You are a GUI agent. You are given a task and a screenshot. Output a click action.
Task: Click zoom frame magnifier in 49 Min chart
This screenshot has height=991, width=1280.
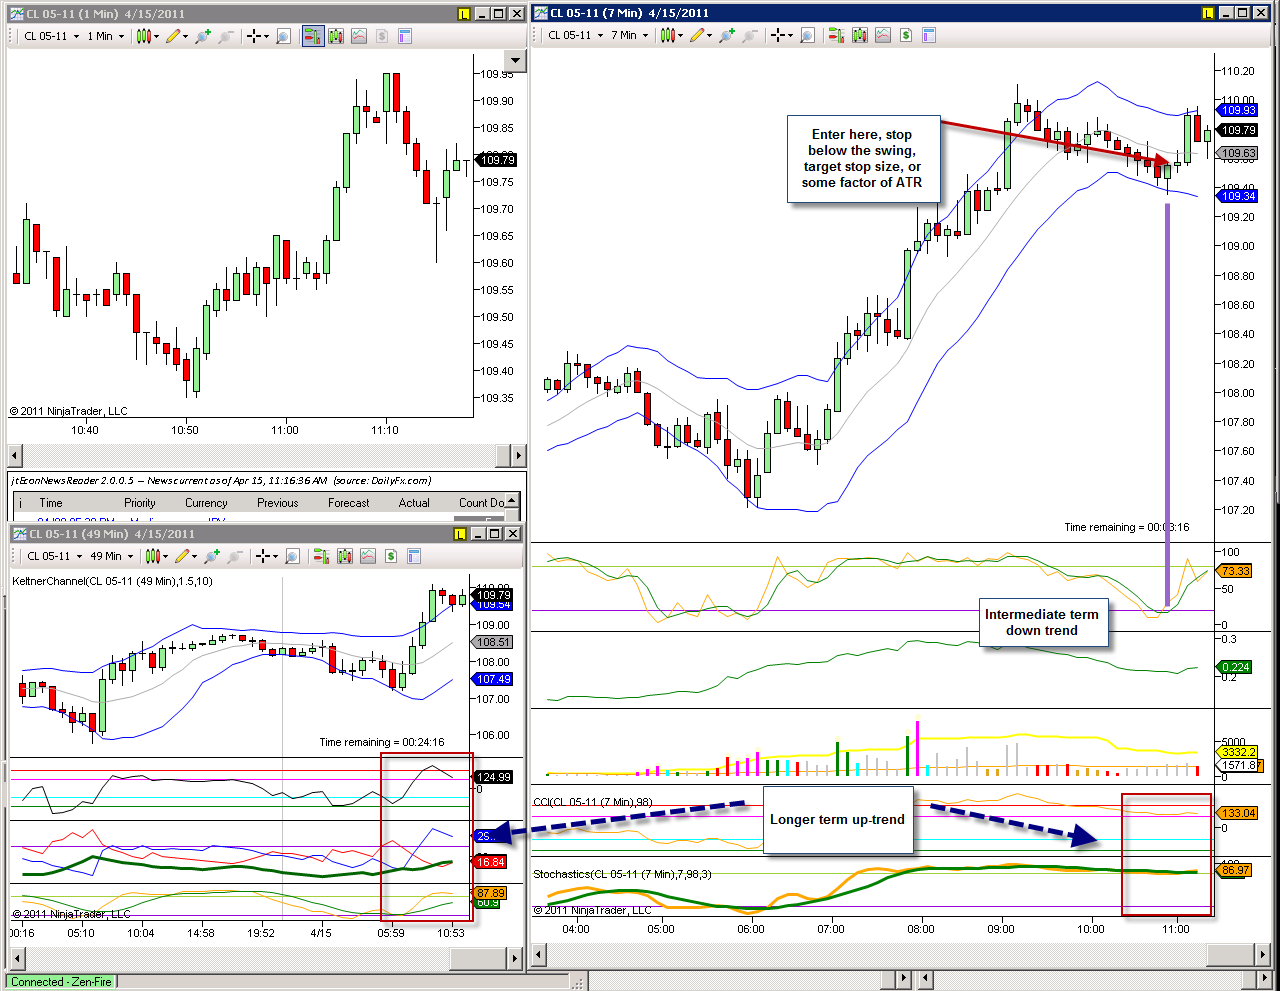[292, 556]
